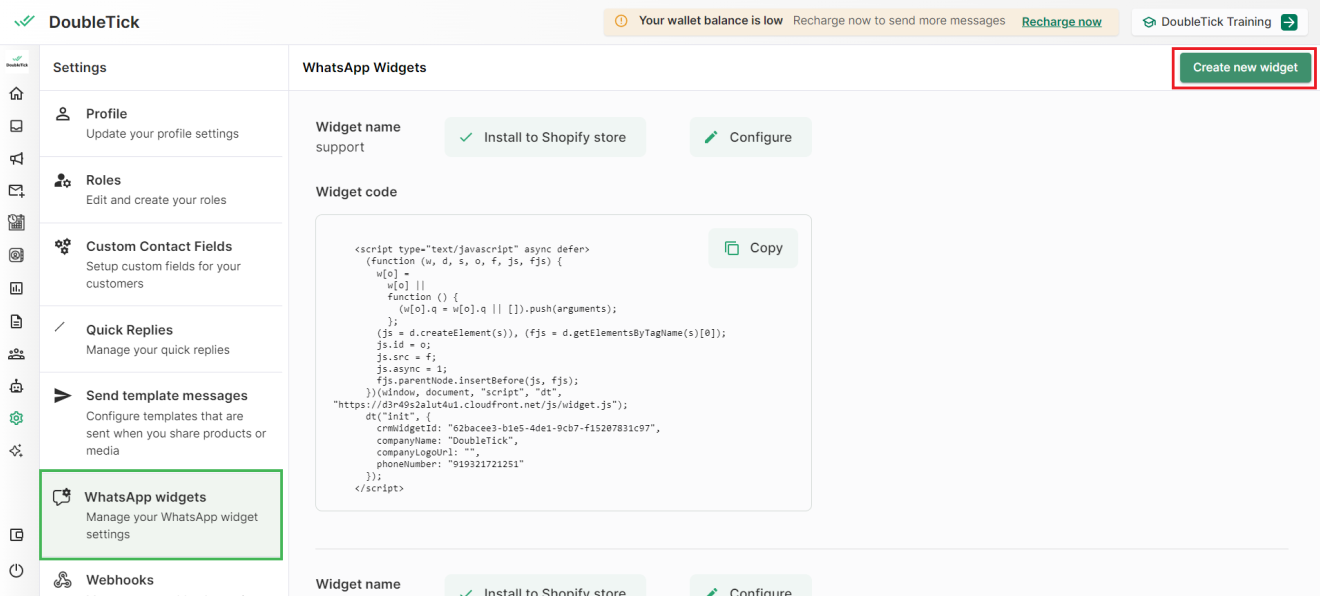The width and height of the screenshot is (1320, 596).
Task: Click the small DoubleTick logo in left rail
Action: (16, 62)
